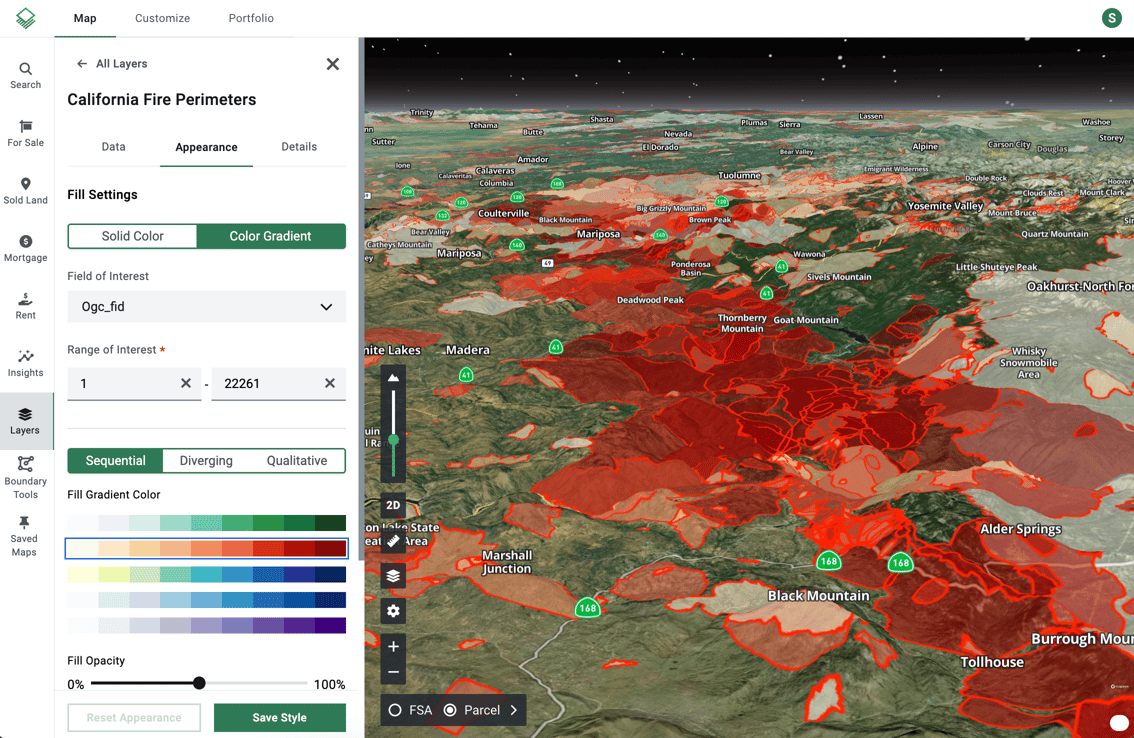Image resolution: width=1134 pixels, height=738 pixels.
Task: Open the map settings gear icon
Action: 393,611
